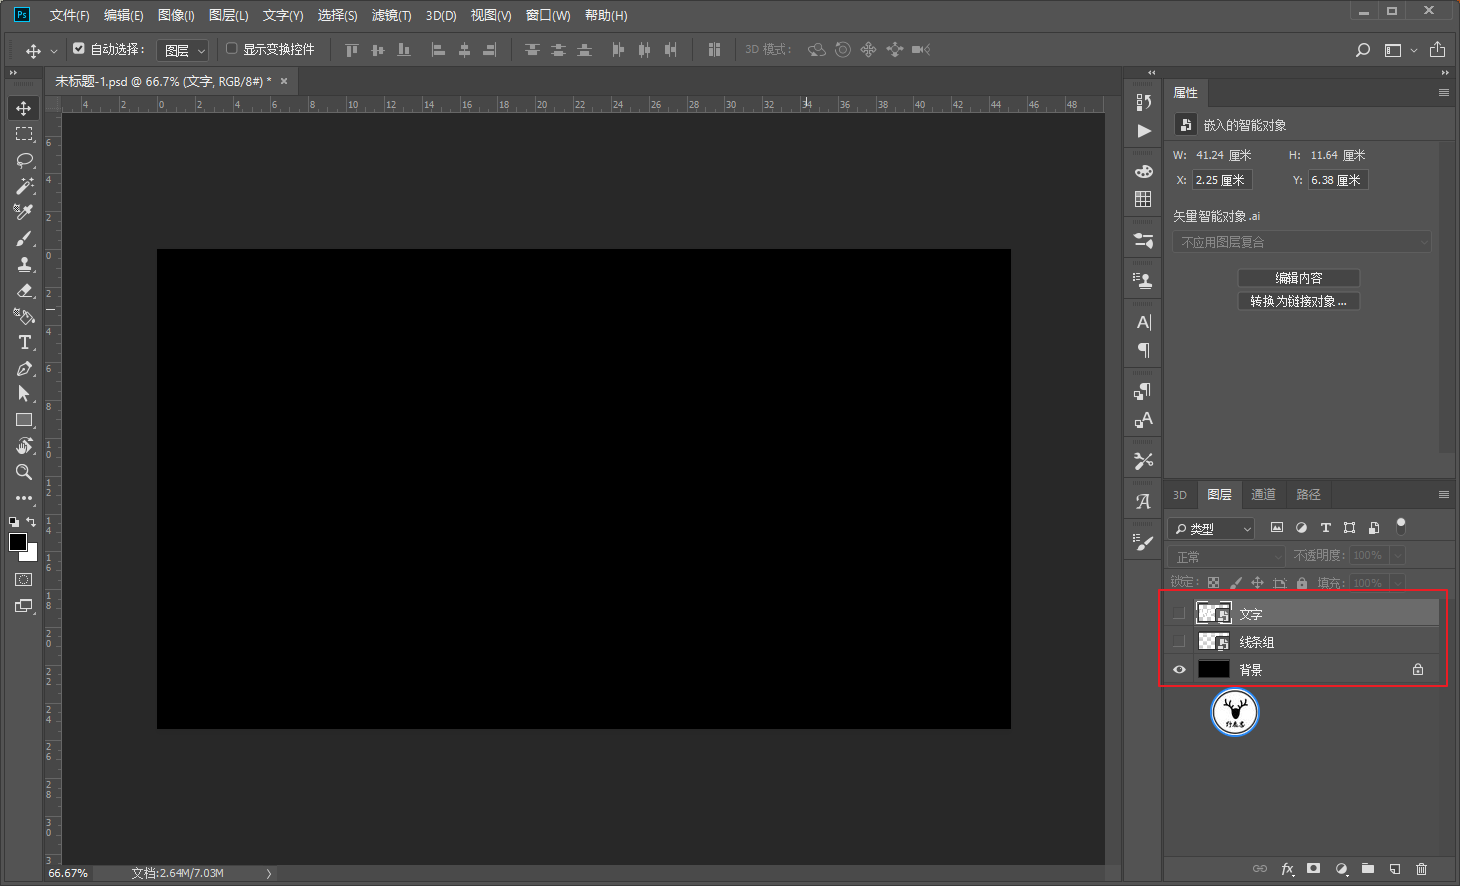The width and height of the screenshot is (1460, 886).
Task: Show the 文字 layer visibility
Action: point(1179,613)
